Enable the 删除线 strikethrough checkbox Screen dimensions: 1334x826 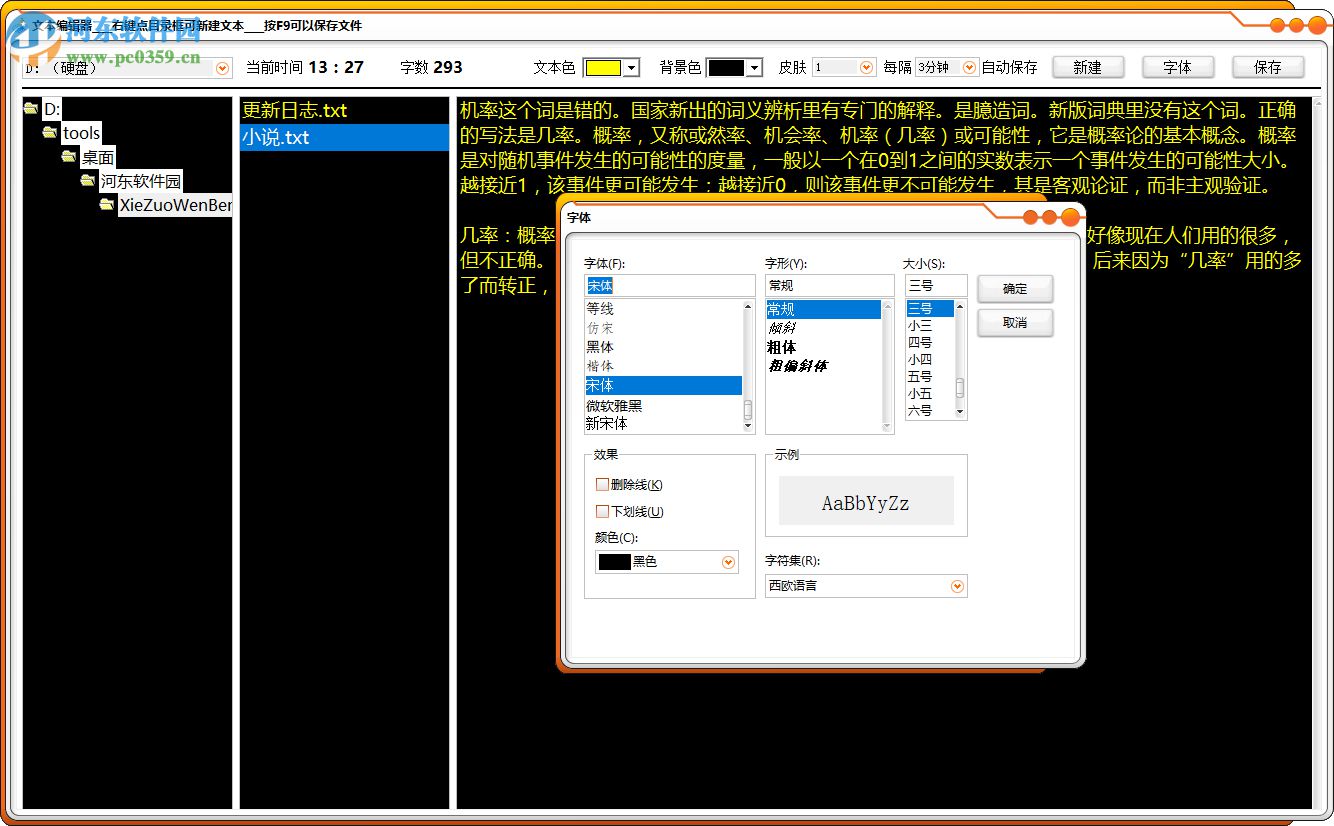601,484
